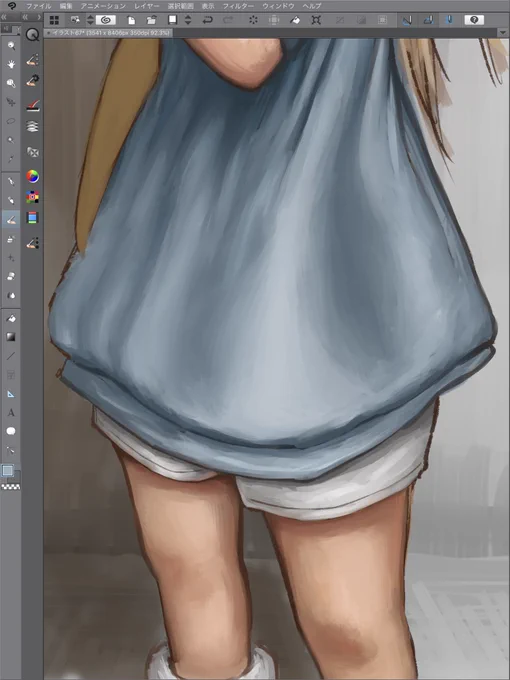Select the highlighted Brush tool
The height and width of the screenshot is (680, 510).
coord(11,219)
